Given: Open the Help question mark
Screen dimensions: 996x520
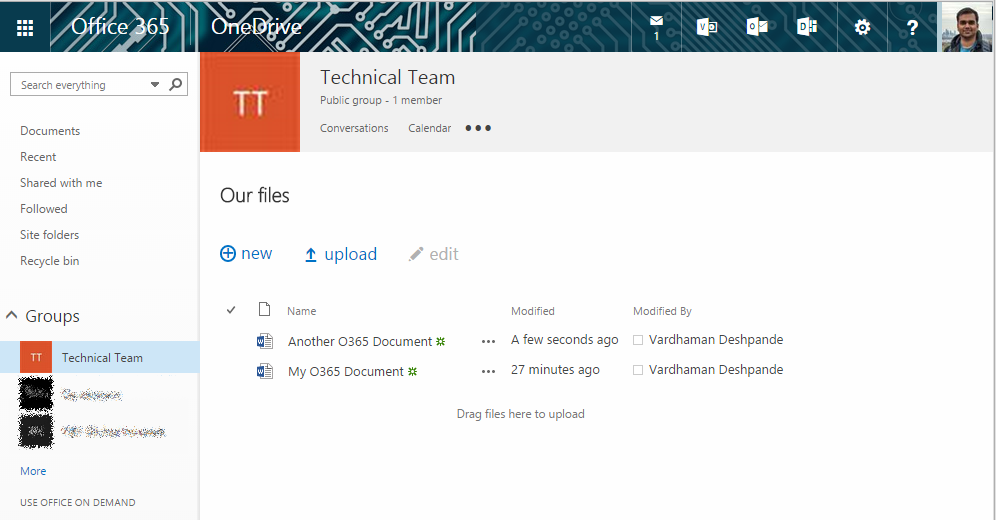Looking at the screenshot, I should 912,27.
